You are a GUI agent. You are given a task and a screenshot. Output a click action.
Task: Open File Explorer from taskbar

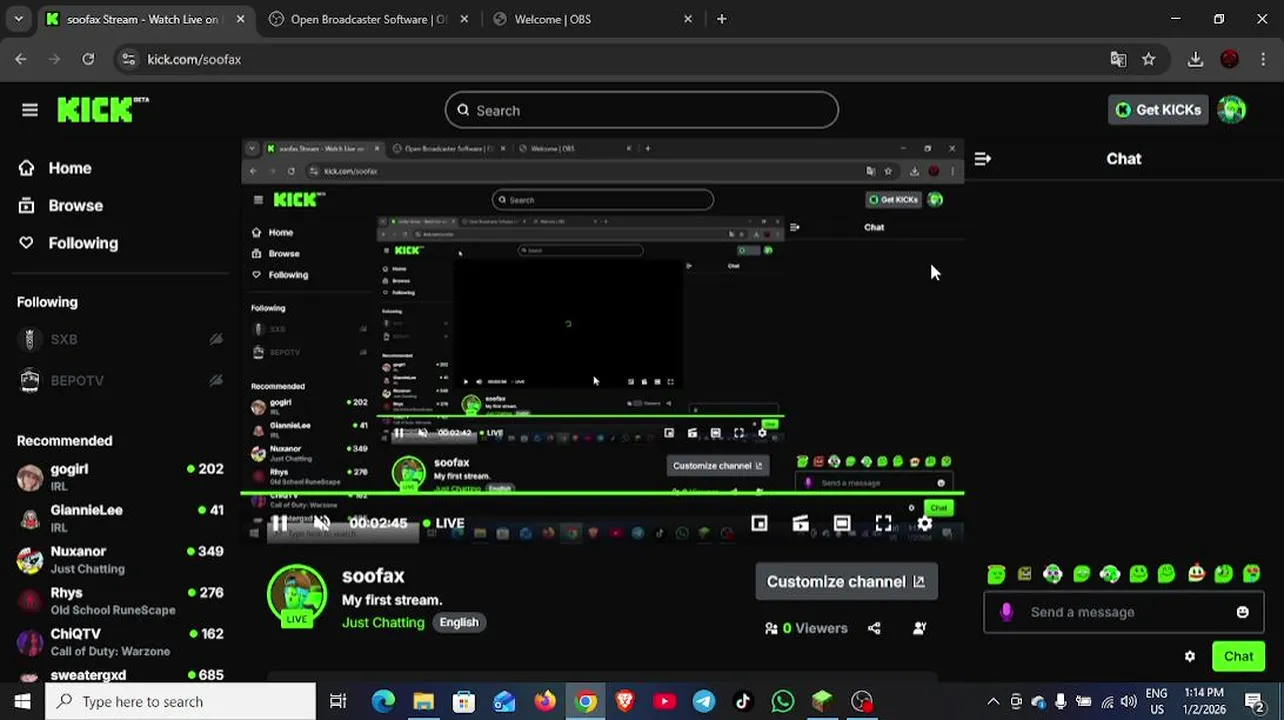[x=423, y=701]
